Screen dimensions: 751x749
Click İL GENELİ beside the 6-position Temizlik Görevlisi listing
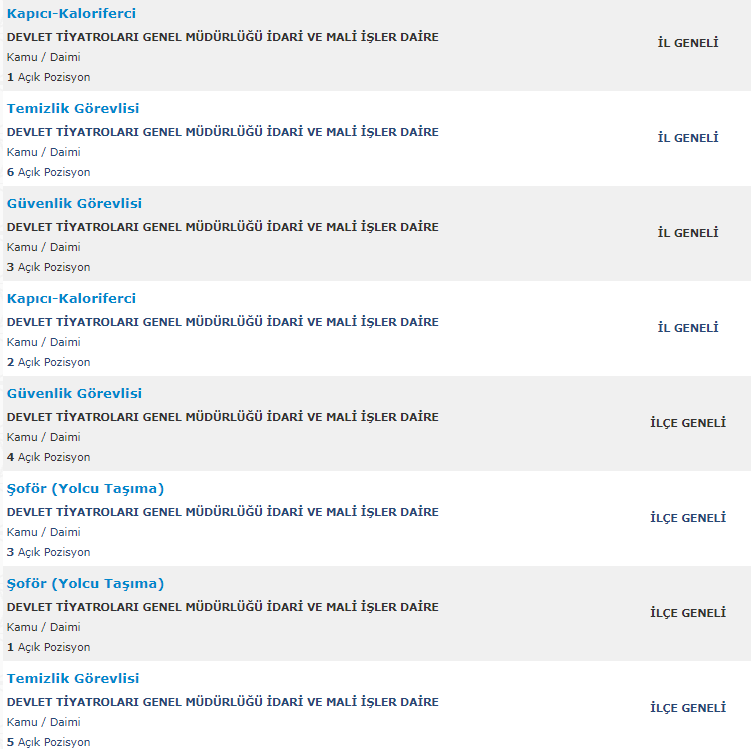(x=688, y=138)
